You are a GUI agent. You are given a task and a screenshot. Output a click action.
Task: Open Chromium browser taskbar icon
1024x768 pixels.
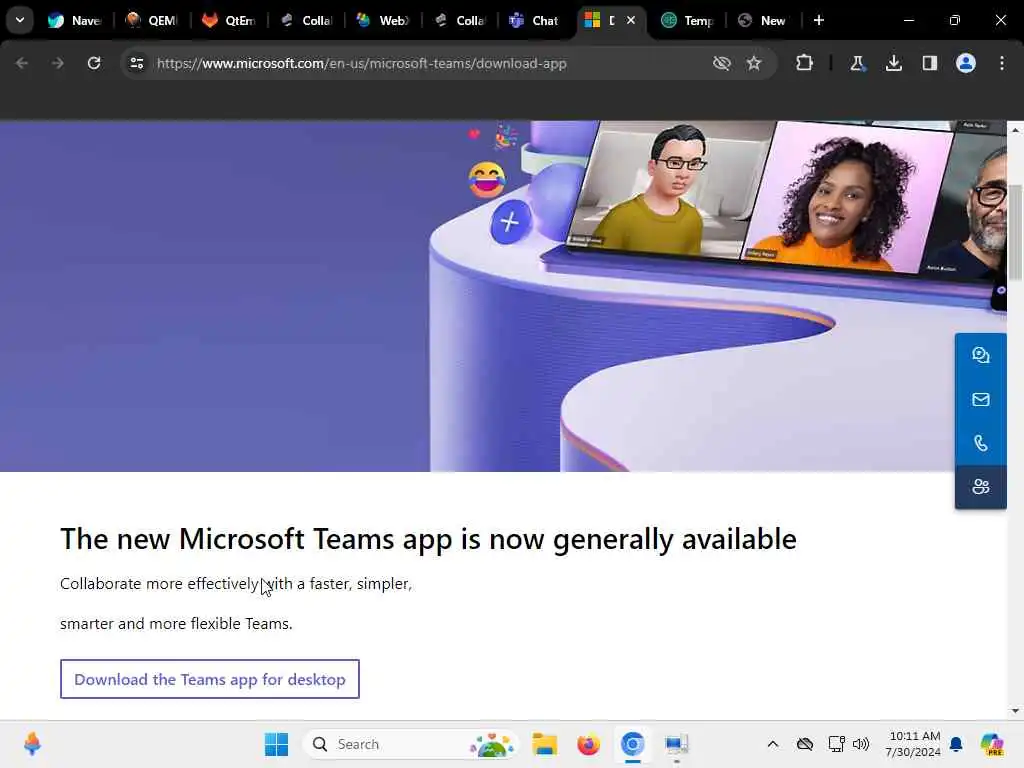632,744
